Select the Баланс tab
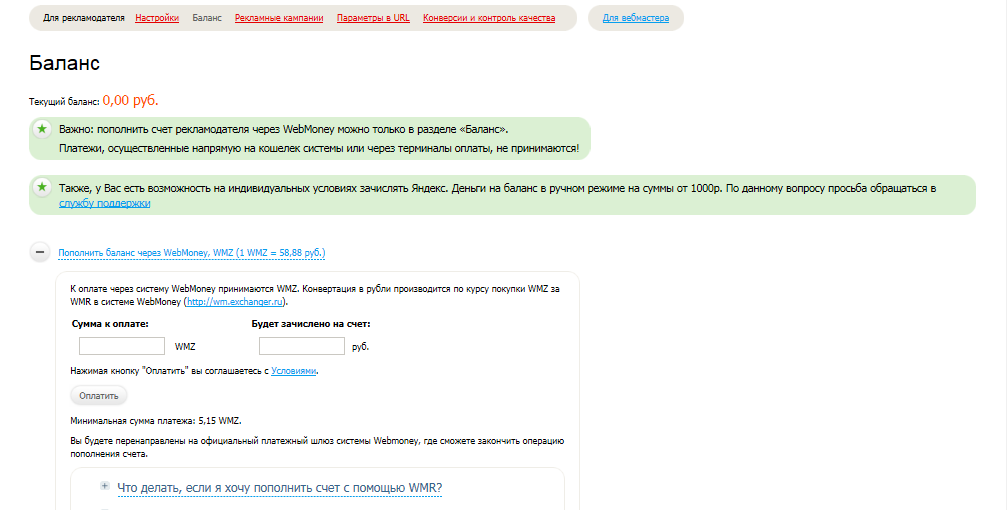Screen dimensions: 1007x510 [x=207, y=18]
